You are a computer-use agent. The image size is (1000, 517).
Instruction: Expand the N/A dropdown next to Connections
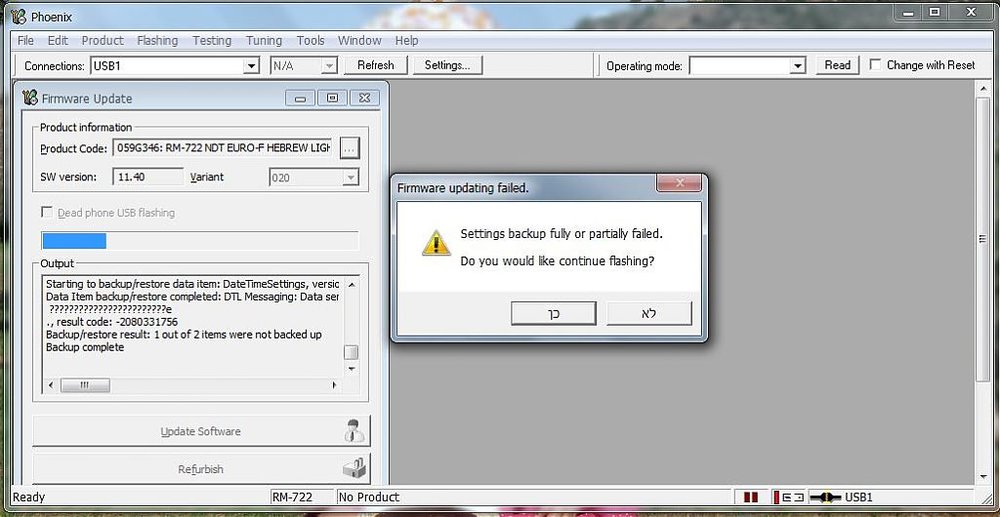tap(329, 66)
